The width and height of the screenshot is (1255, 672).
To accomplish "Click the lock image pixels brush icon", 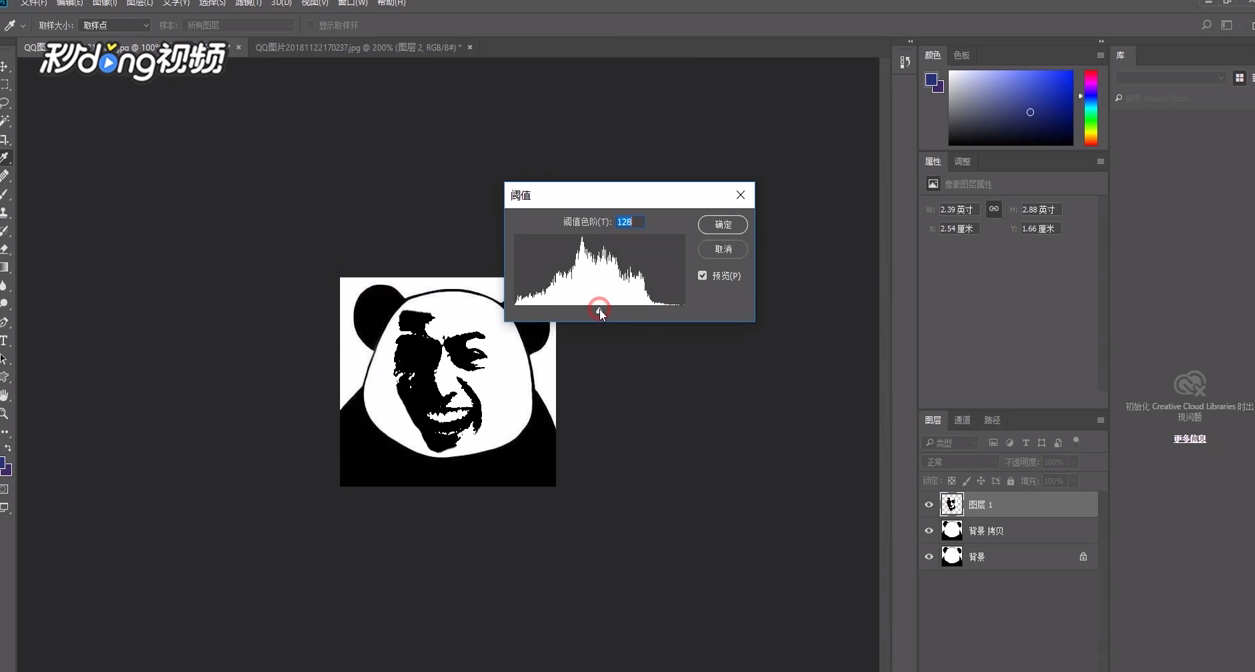I will [966, 481].
